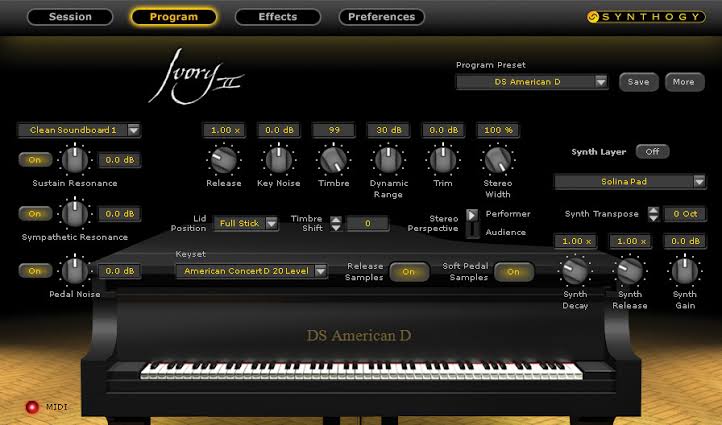Click the Synth Gain 0.0 dB value field
This screenshot has height=425, width=722.
(x=685, y=241)
